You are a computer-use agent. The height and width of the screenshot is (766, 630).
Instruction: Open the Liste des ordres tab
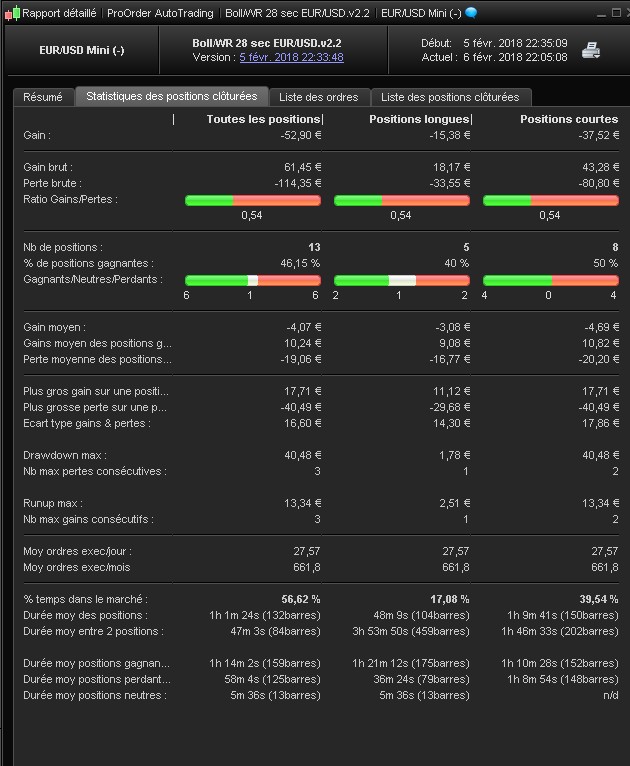point(317,97)
